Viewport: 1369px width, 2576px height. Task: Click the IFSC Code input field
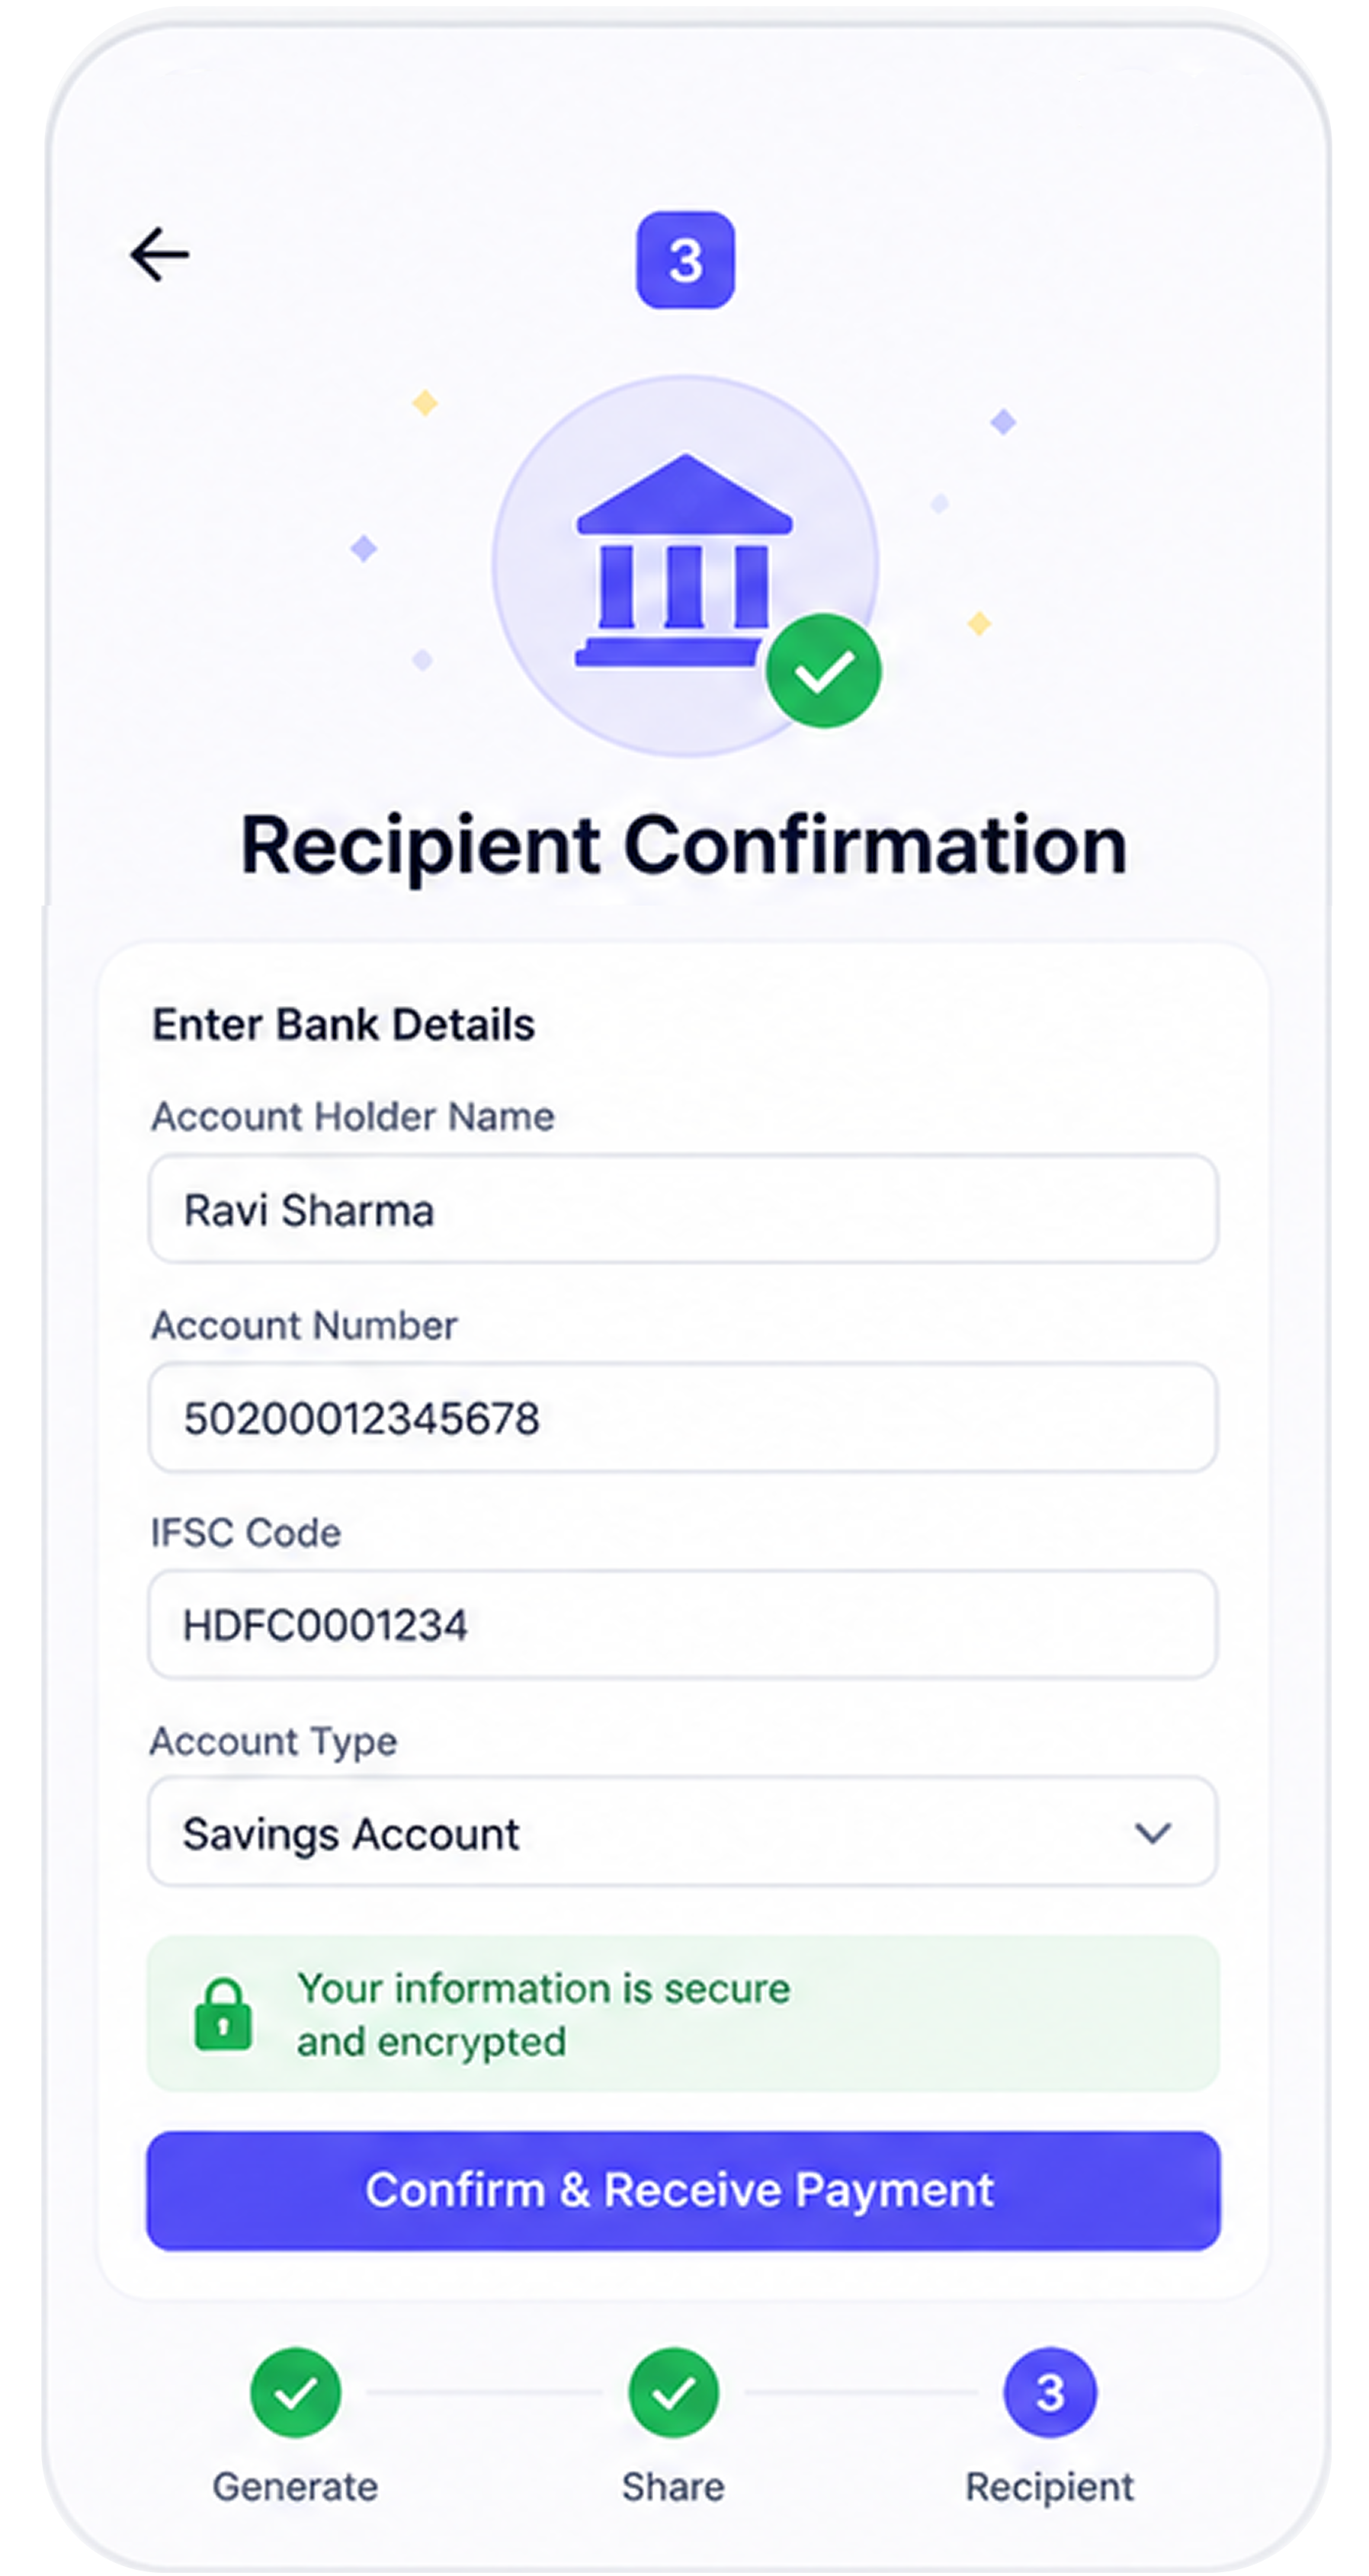683,1625
